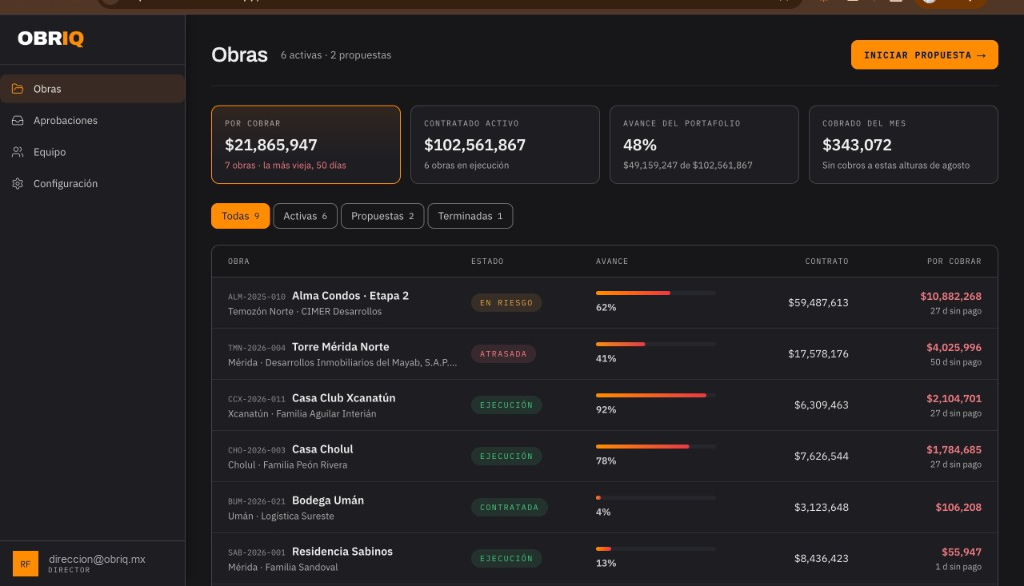
Task: Click EJECUCIÓN badge on Residencia Sabinos row
Action: click(x=506, y=559)
